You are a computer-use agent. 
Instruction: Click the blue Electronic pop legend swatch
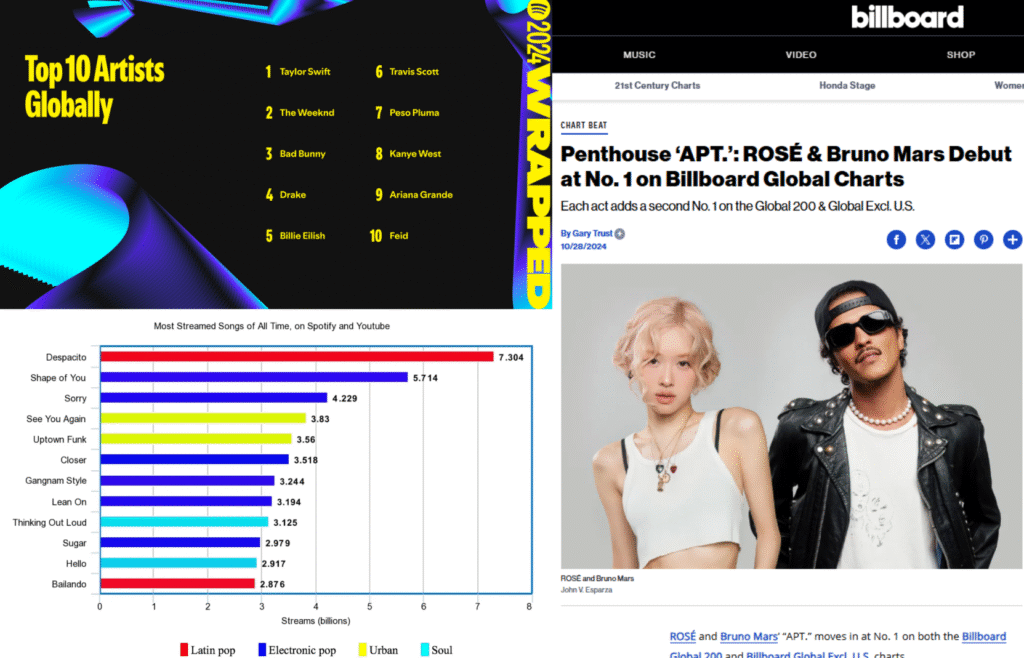[262, 650]
